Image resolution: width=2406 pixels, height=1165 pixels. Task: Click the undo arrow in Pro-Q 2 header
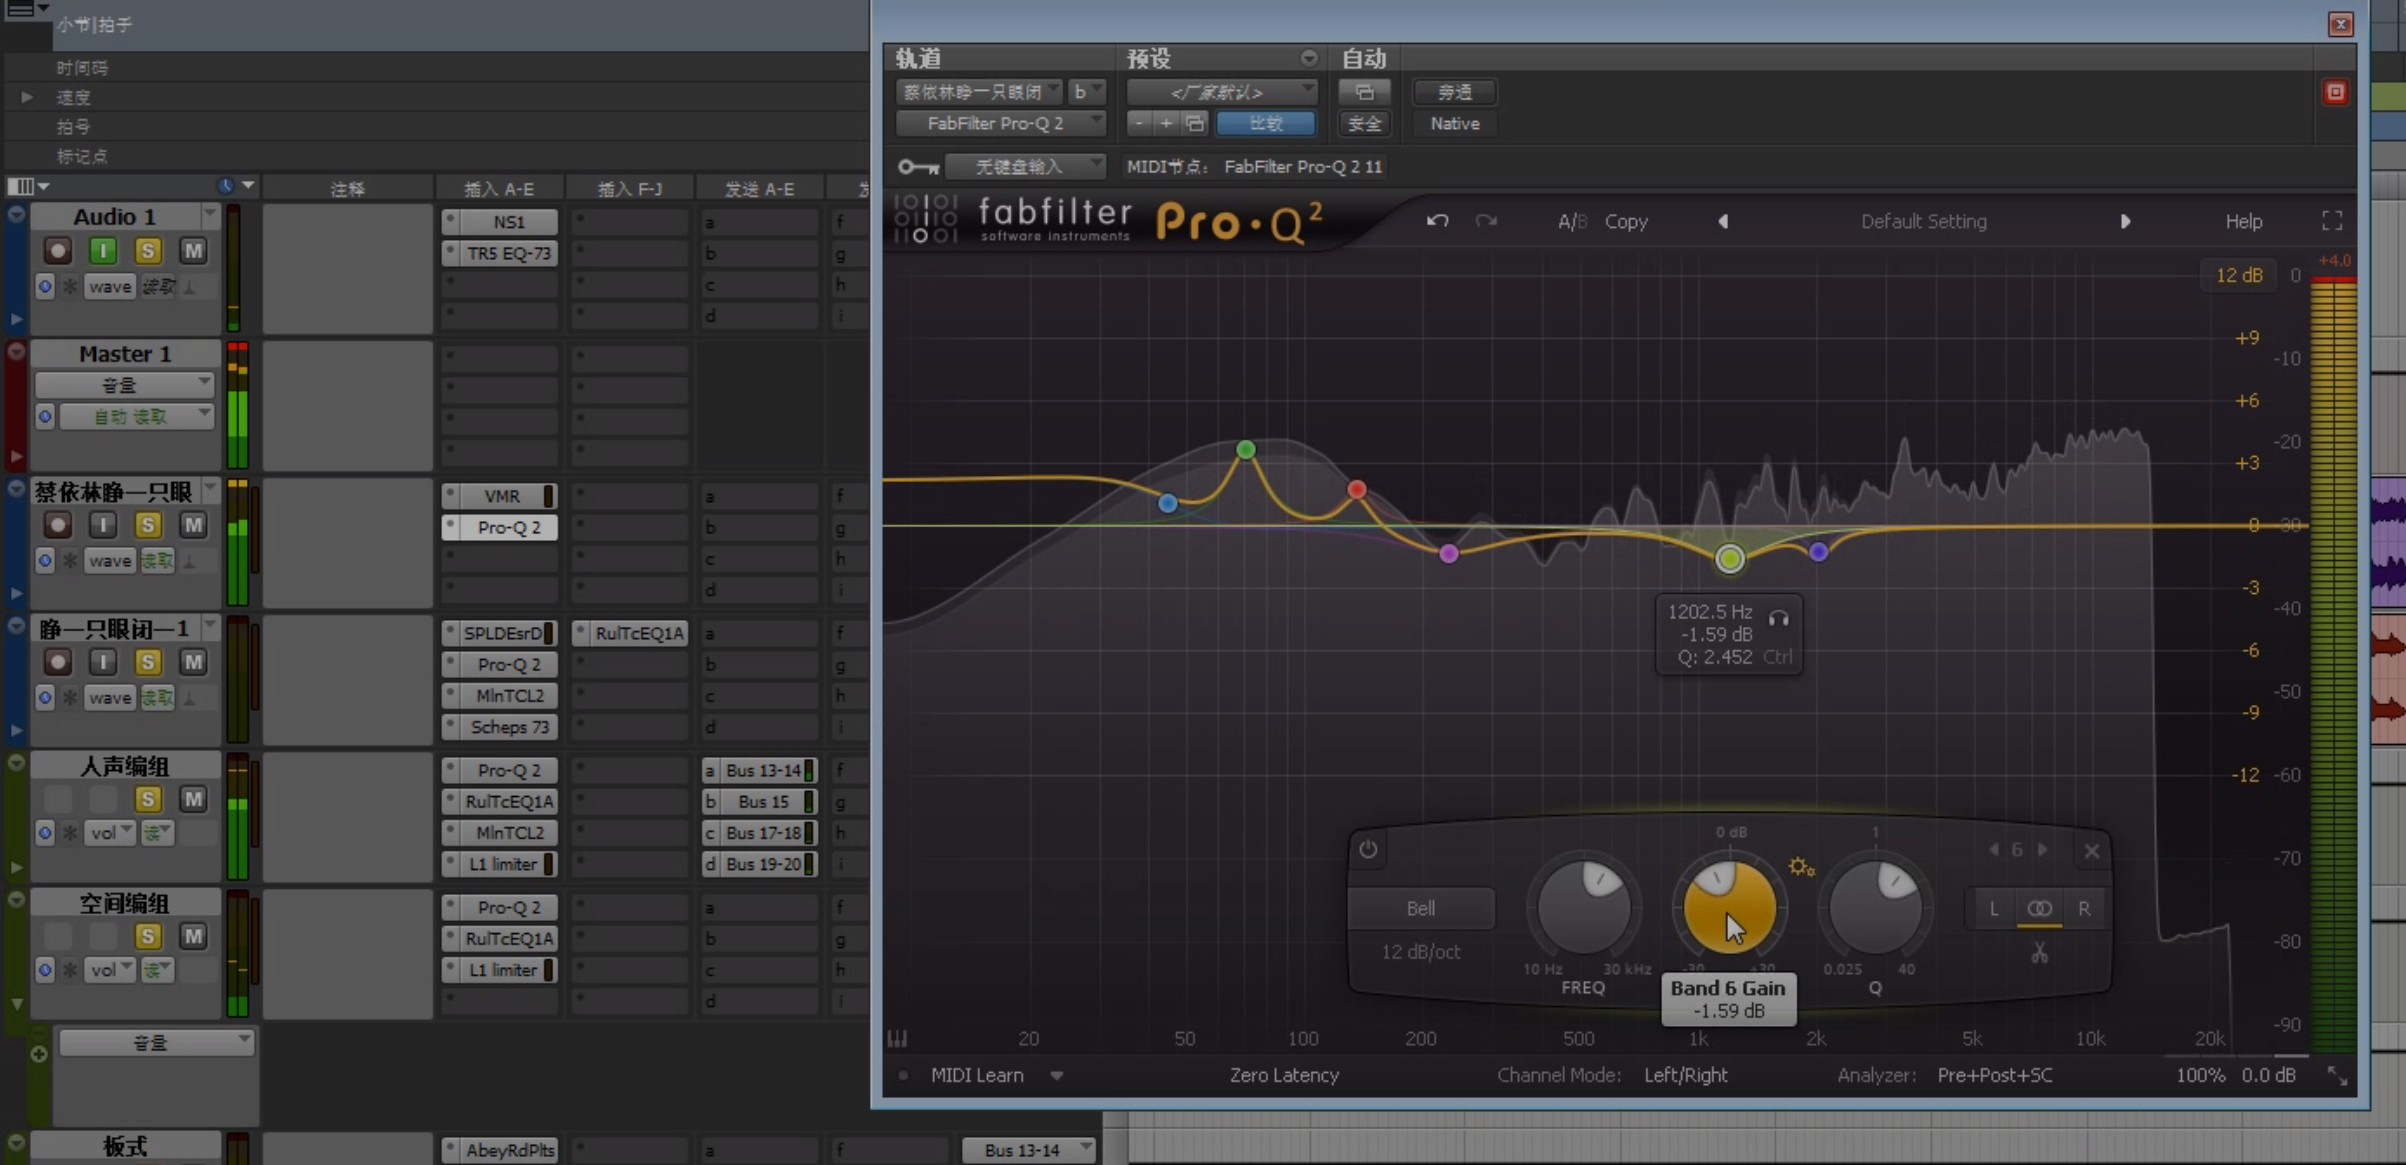point(1437,221)
